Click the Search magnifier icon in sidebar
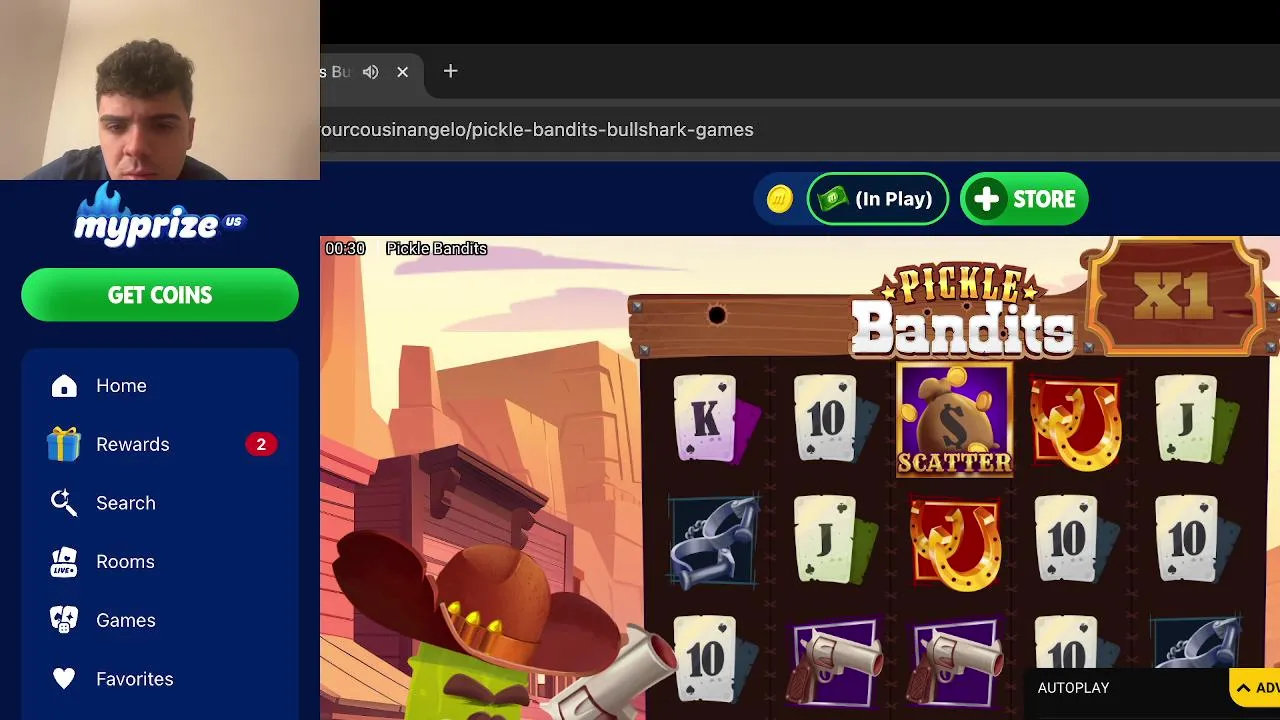This screenshot has width=1280, height=720. point(64,503)
